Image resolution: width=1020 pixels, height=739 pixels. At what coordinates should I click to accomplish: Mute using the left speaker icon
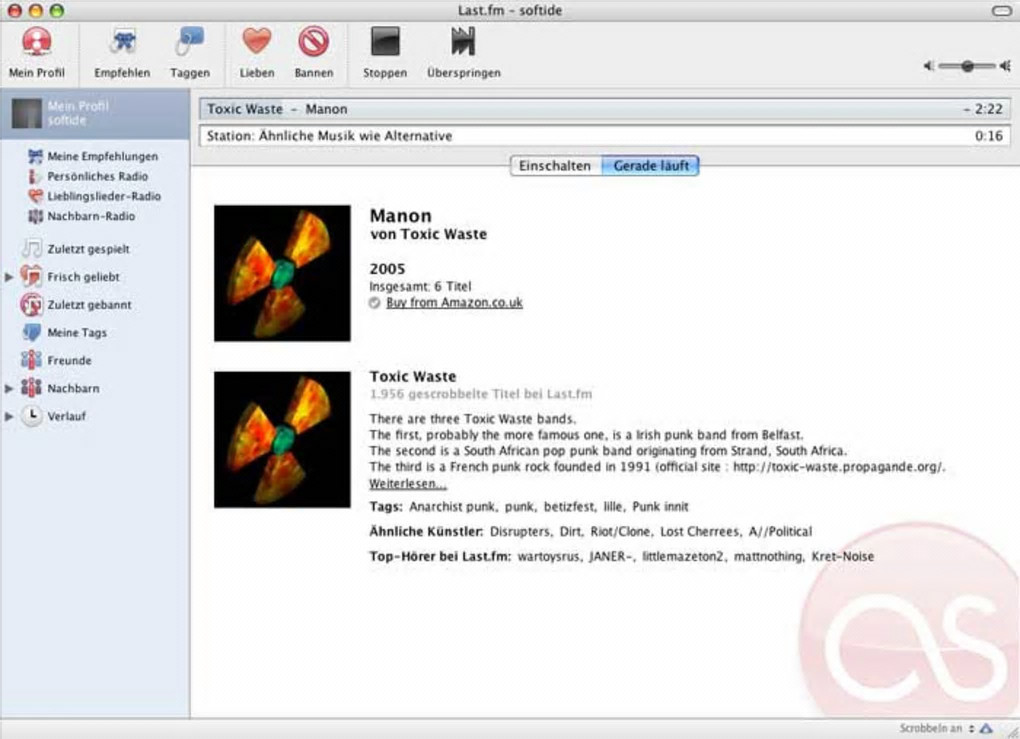point(928,66)
